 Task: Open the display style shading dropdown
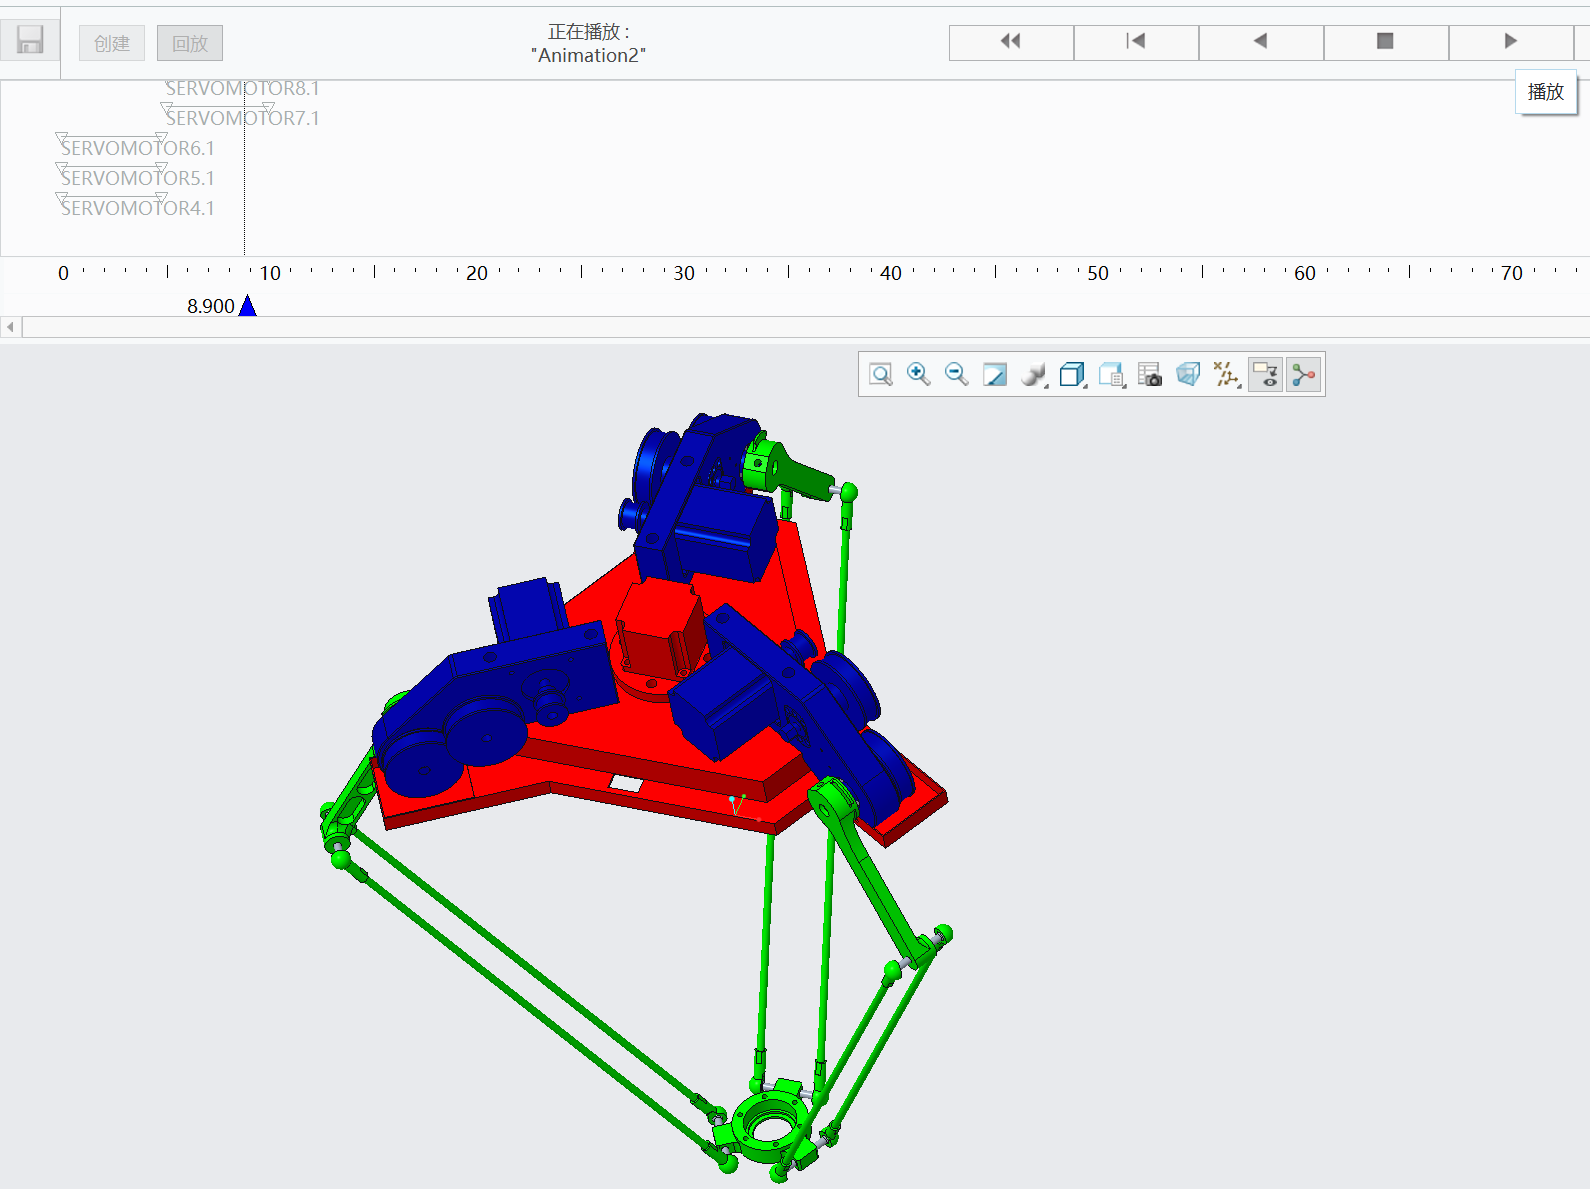tap(1034, 375)
